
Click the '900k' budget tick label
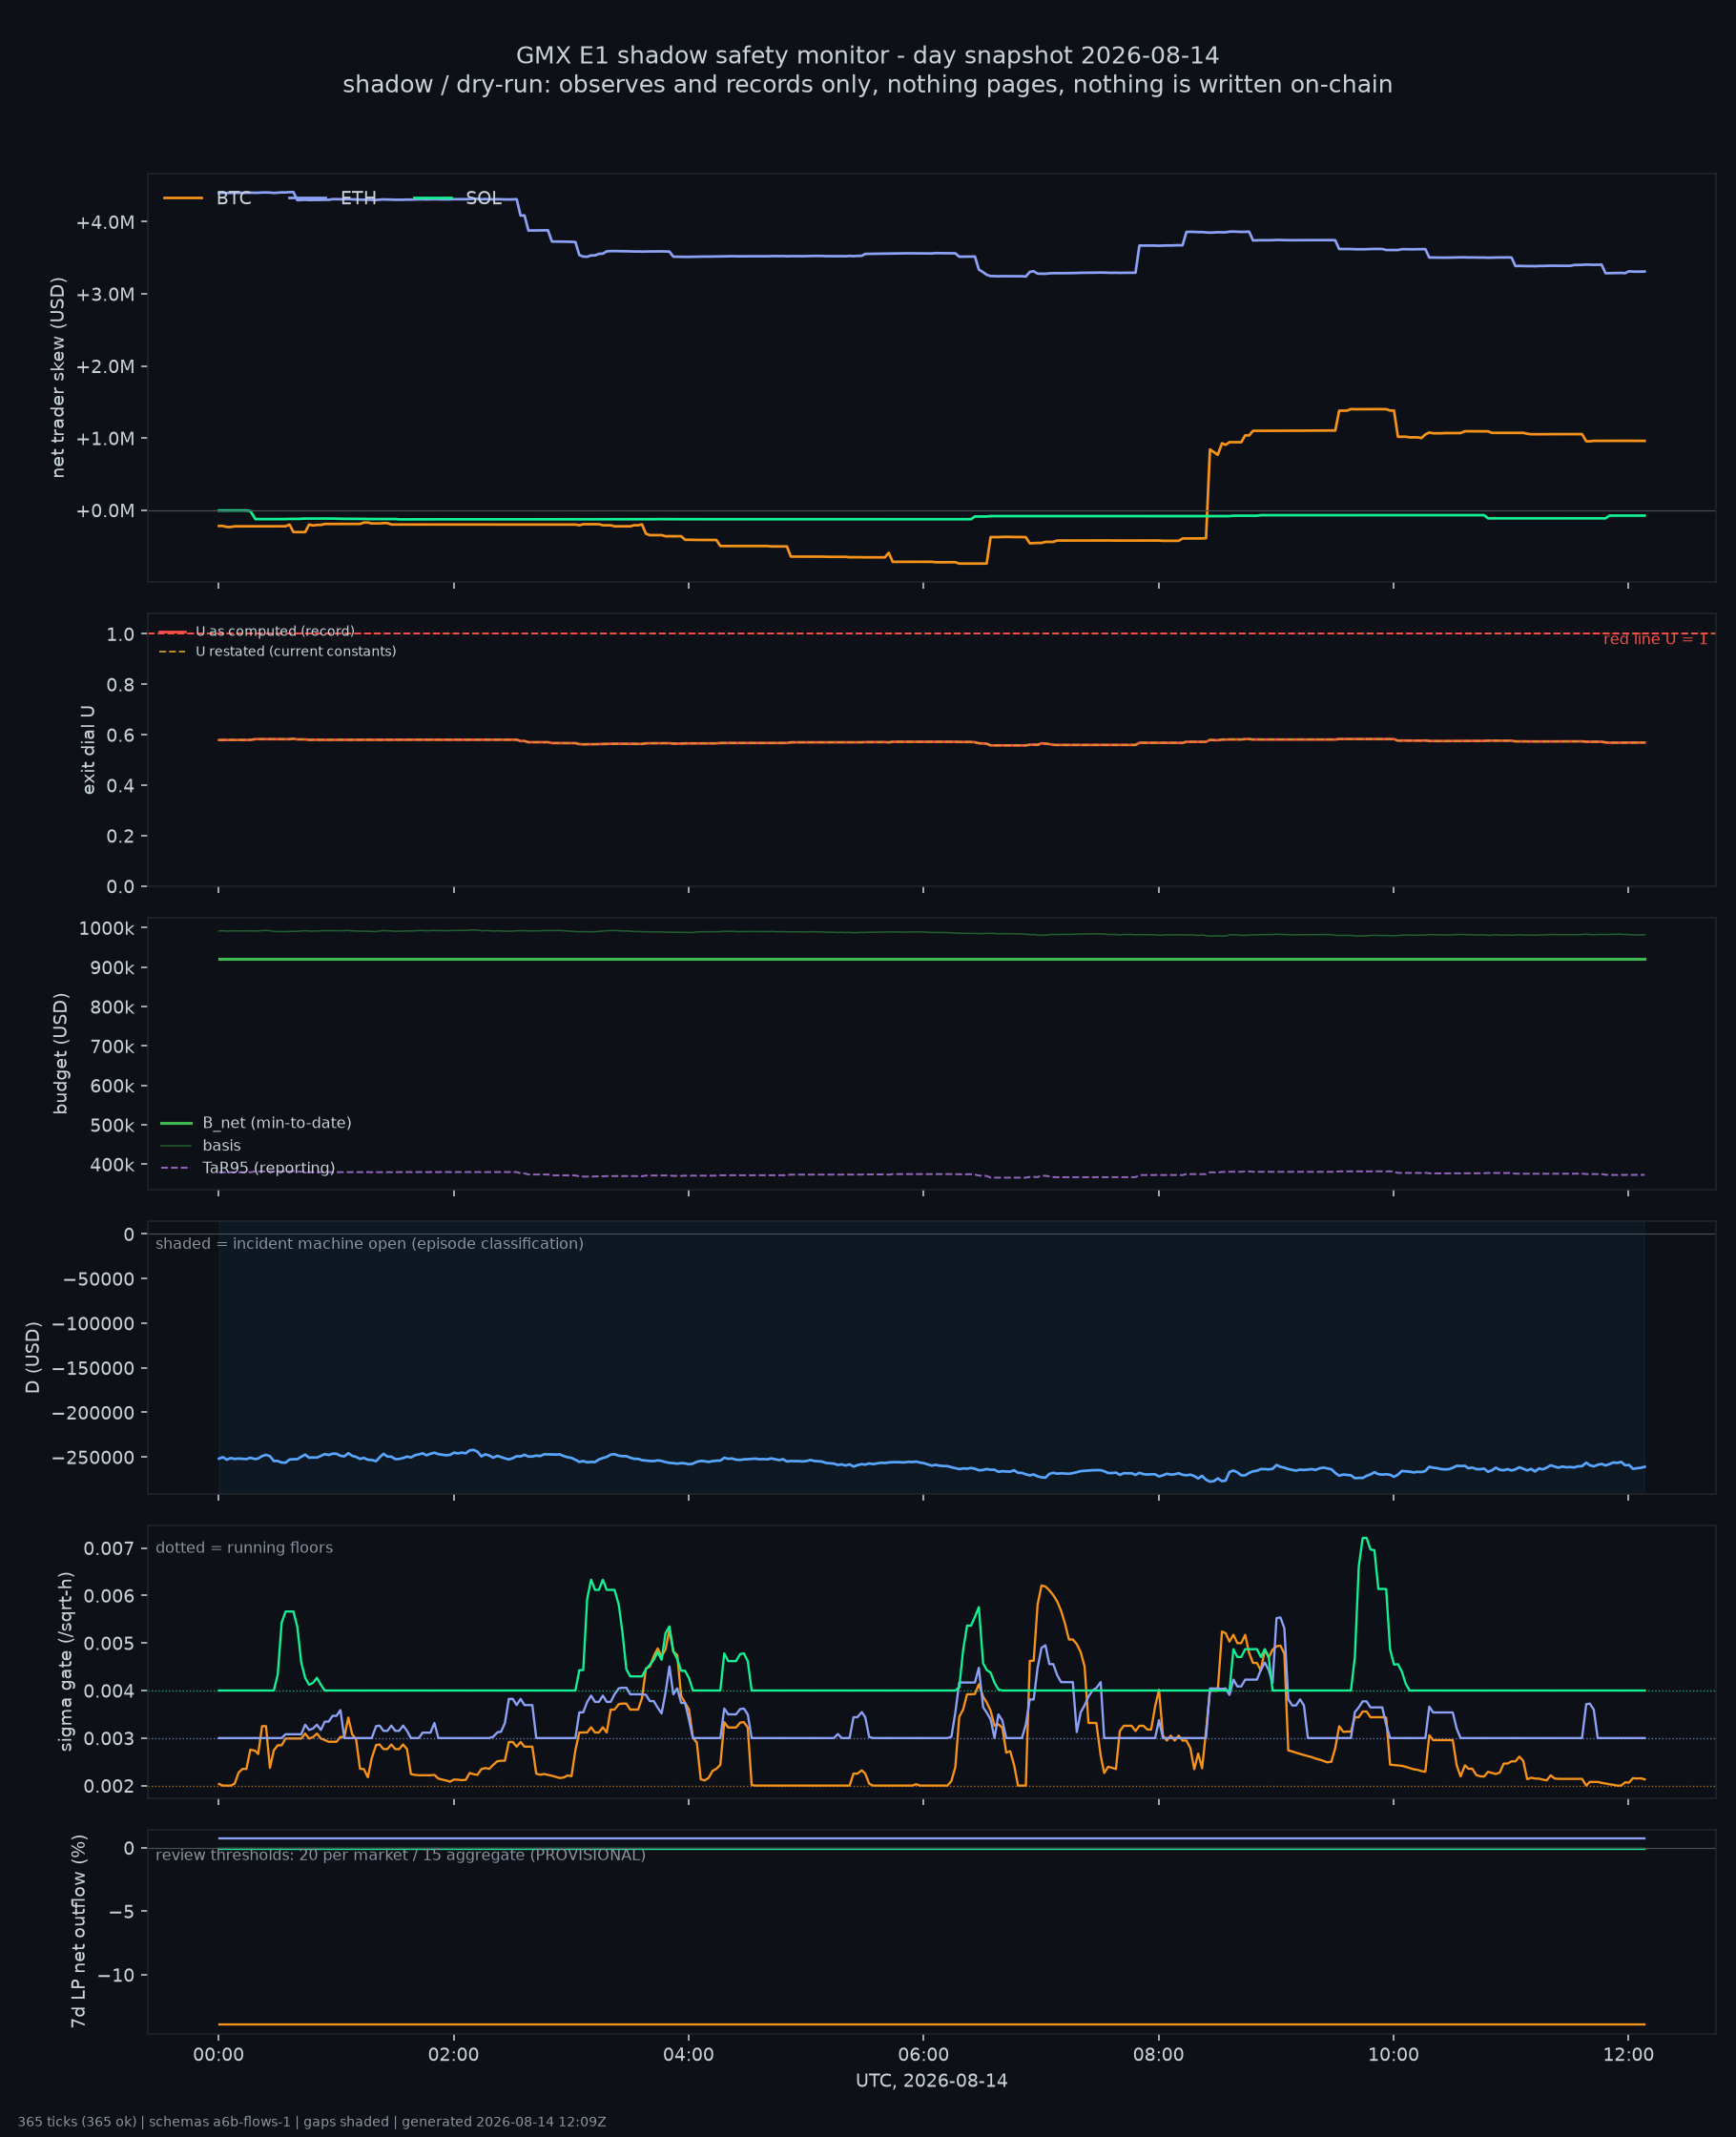112,968
